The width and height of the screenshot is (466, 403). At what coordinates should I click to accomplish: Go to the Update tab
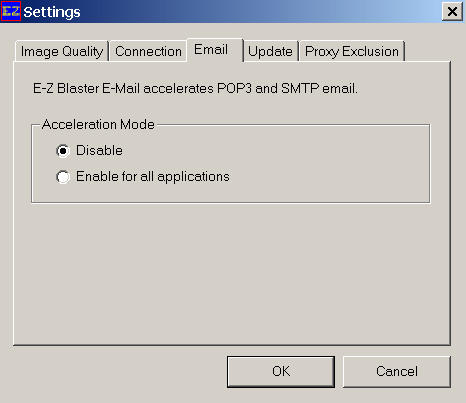270,51
